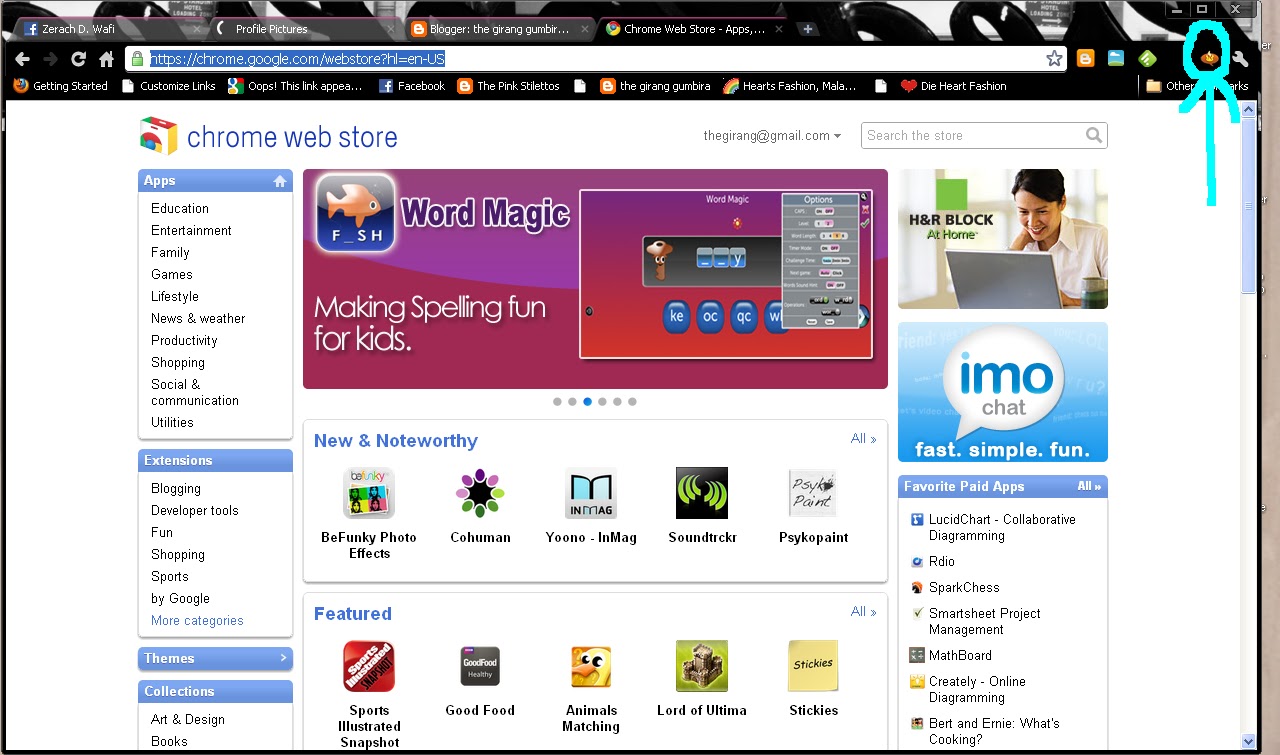Viewport: 1280px width, 755px height.
Task: Open the Art & Design collection
Action: coord(188,719)
